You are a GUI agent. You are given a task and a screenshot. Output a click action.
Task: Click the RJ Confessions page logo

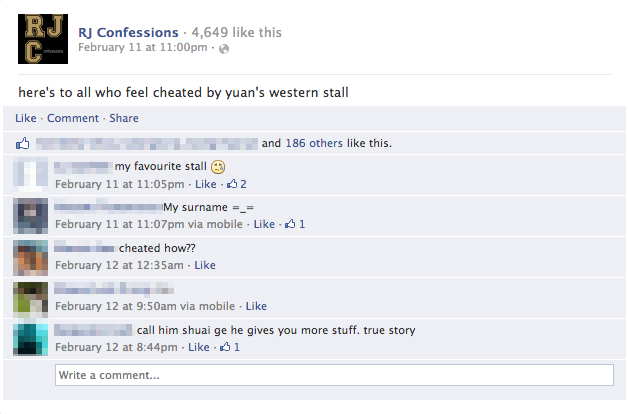pos(42,39)
